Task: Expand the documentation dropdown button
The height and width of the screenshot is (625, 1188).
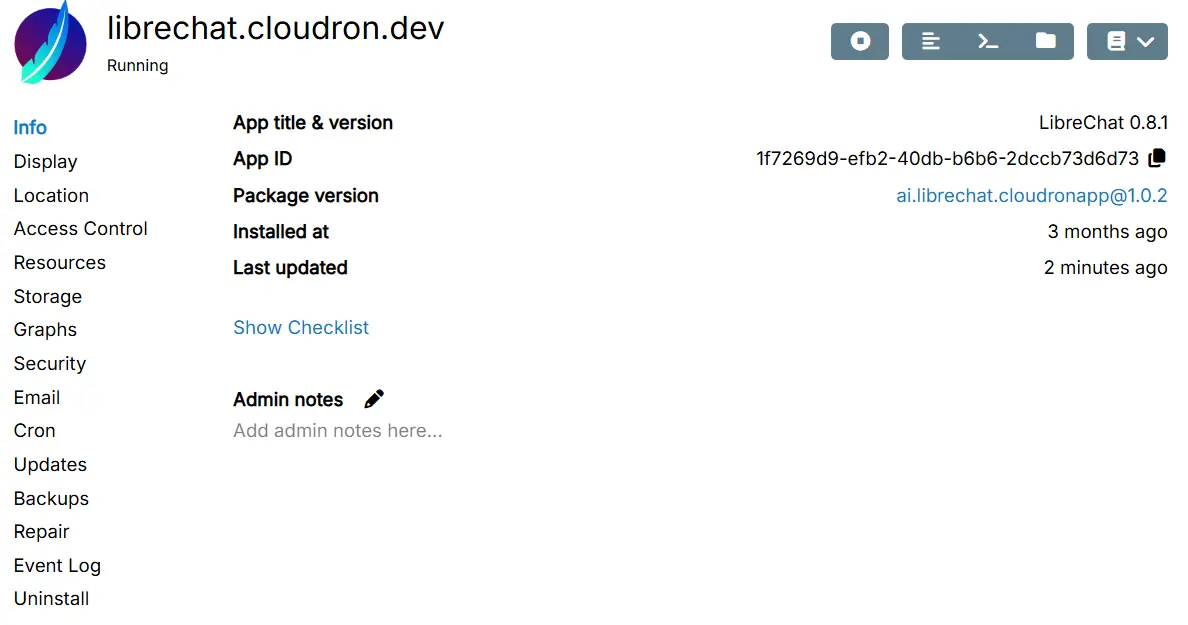Action: click(x=1127, y=42)
